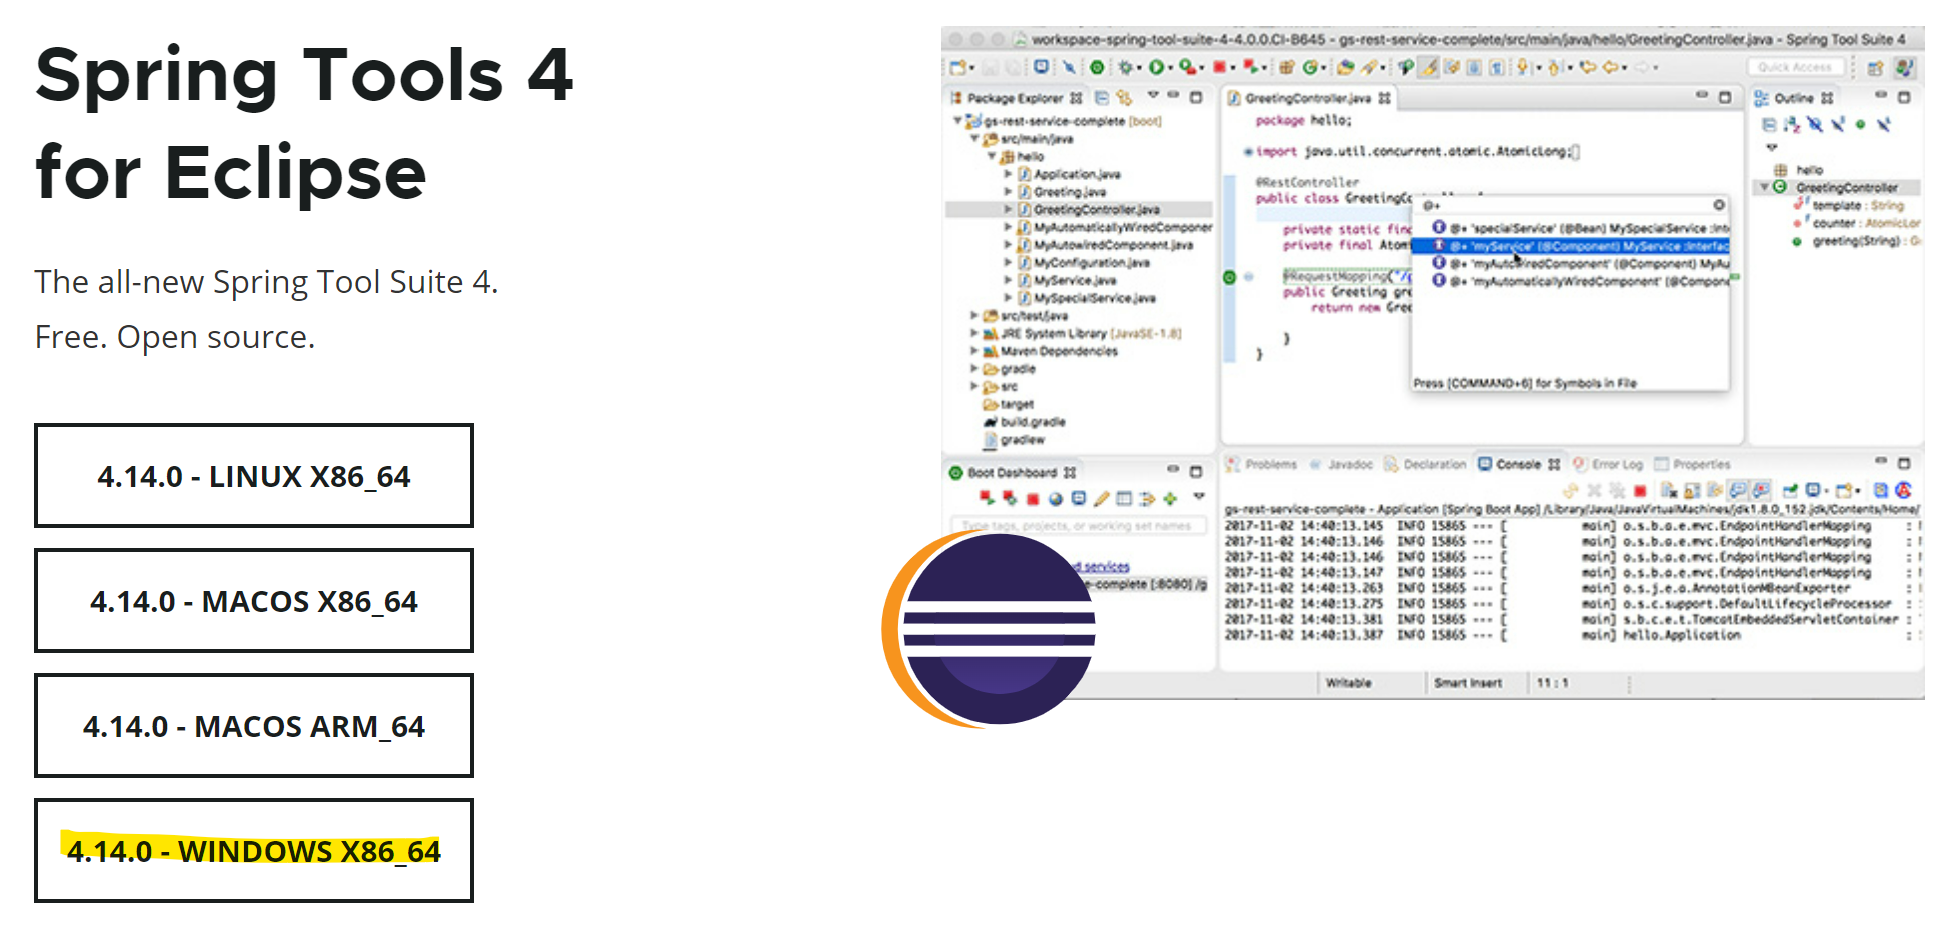Click Open Console icon in Boot Dashboard
Viewport: 1948px width, 930px height.
[1078, 498]
